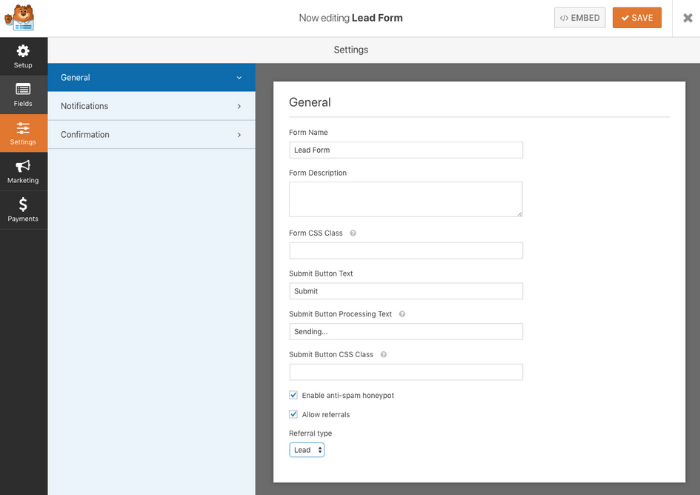Uncheck the Allow referrals checkbox
Screen dimensions: 700x495
point(294,414)
